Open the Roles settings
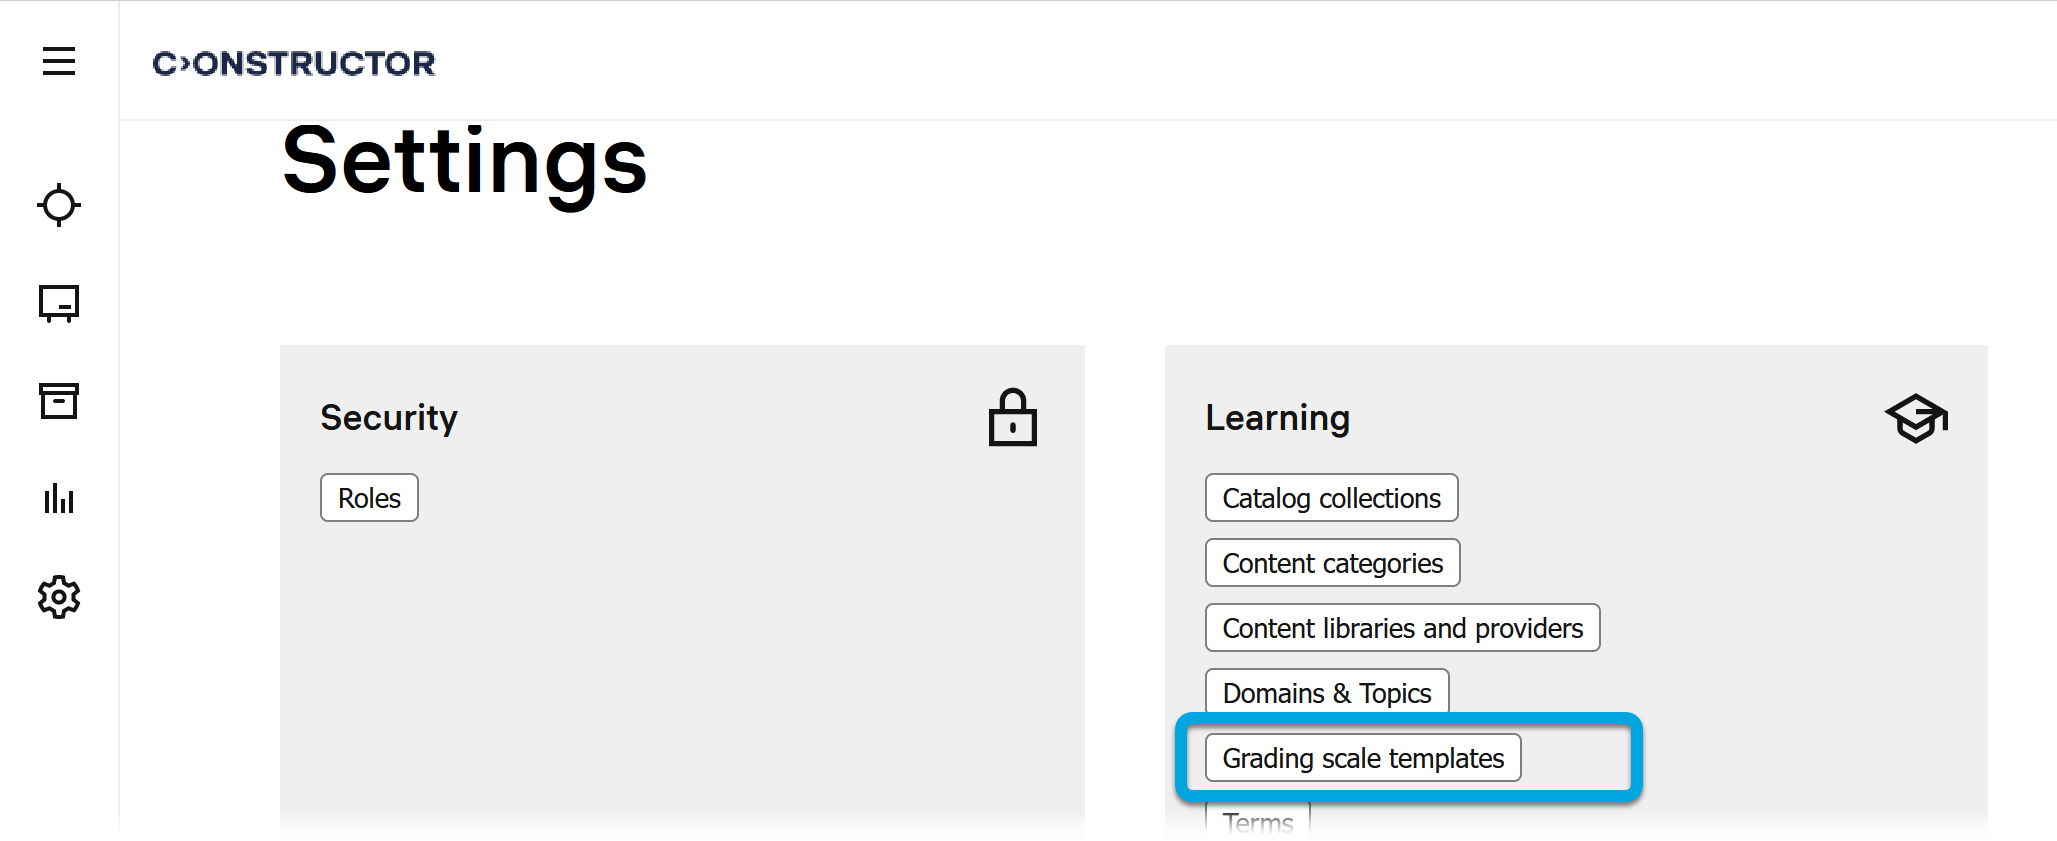Image resolution: width=2057 pixels, height=841 pixels. (369, 498)
